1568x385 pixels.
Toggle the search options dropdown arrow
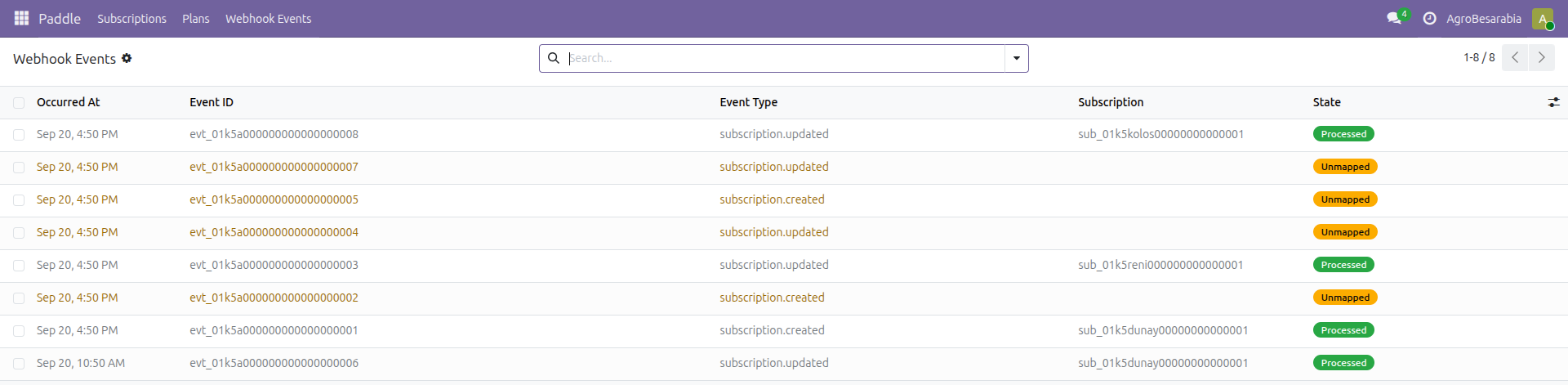tap(1016, 58)
